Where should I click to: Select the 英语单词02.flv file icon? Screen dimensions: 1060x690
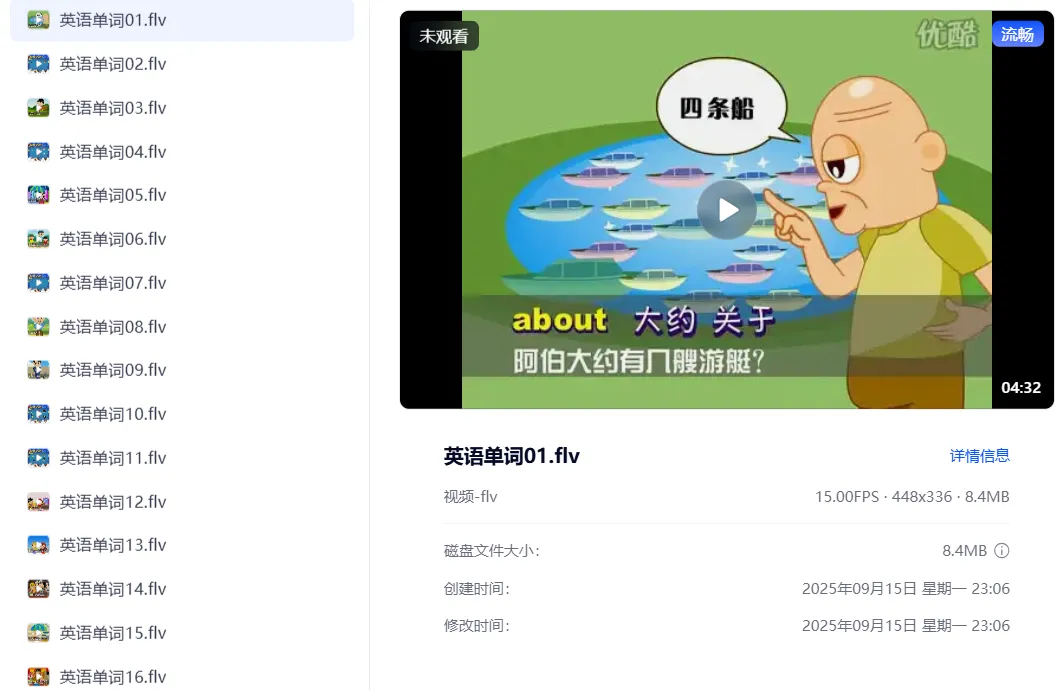[x=39, y=64]
